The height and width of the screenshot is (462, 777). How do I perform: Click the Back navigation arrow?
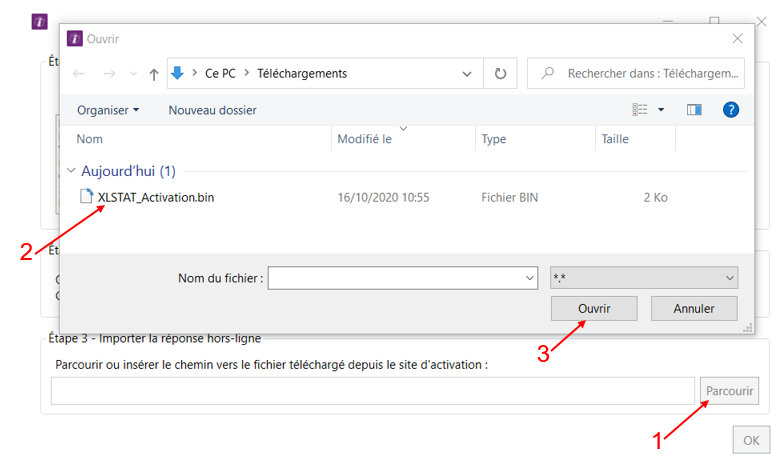tap(80, 74)
